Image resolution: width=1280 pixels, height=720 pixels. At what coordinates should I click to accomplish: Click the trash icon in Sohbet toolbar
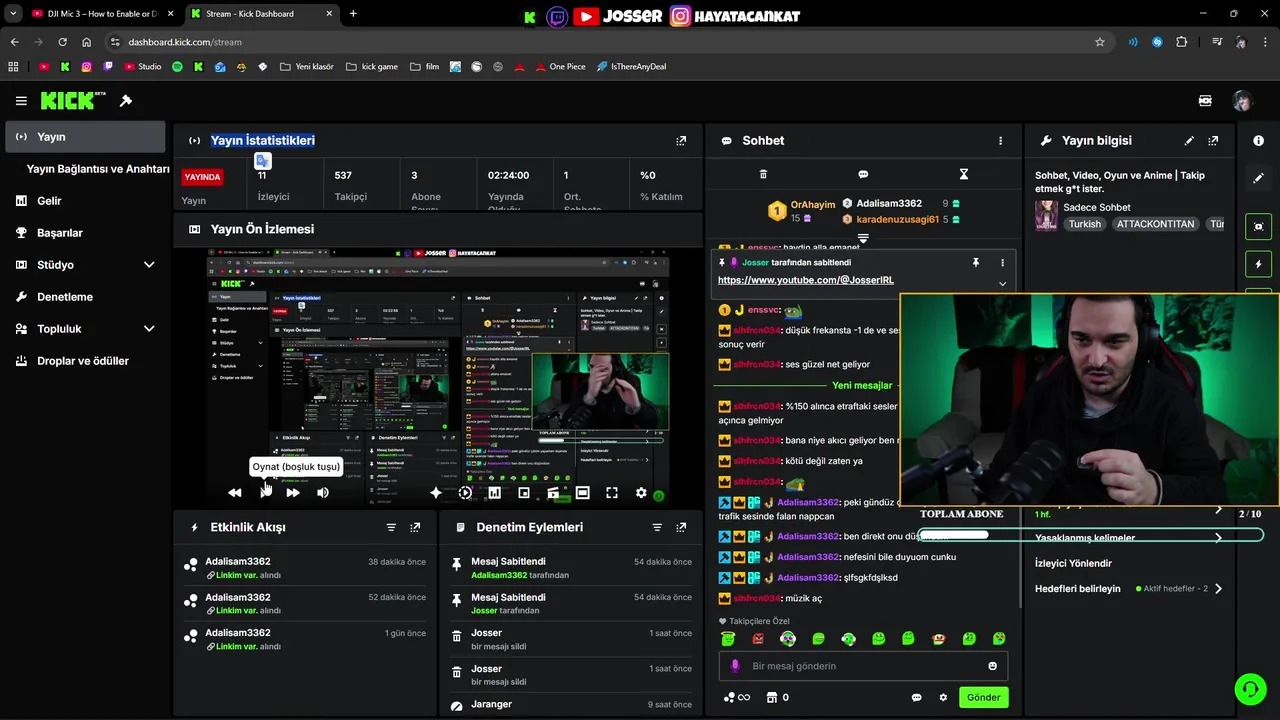(763, 174)
